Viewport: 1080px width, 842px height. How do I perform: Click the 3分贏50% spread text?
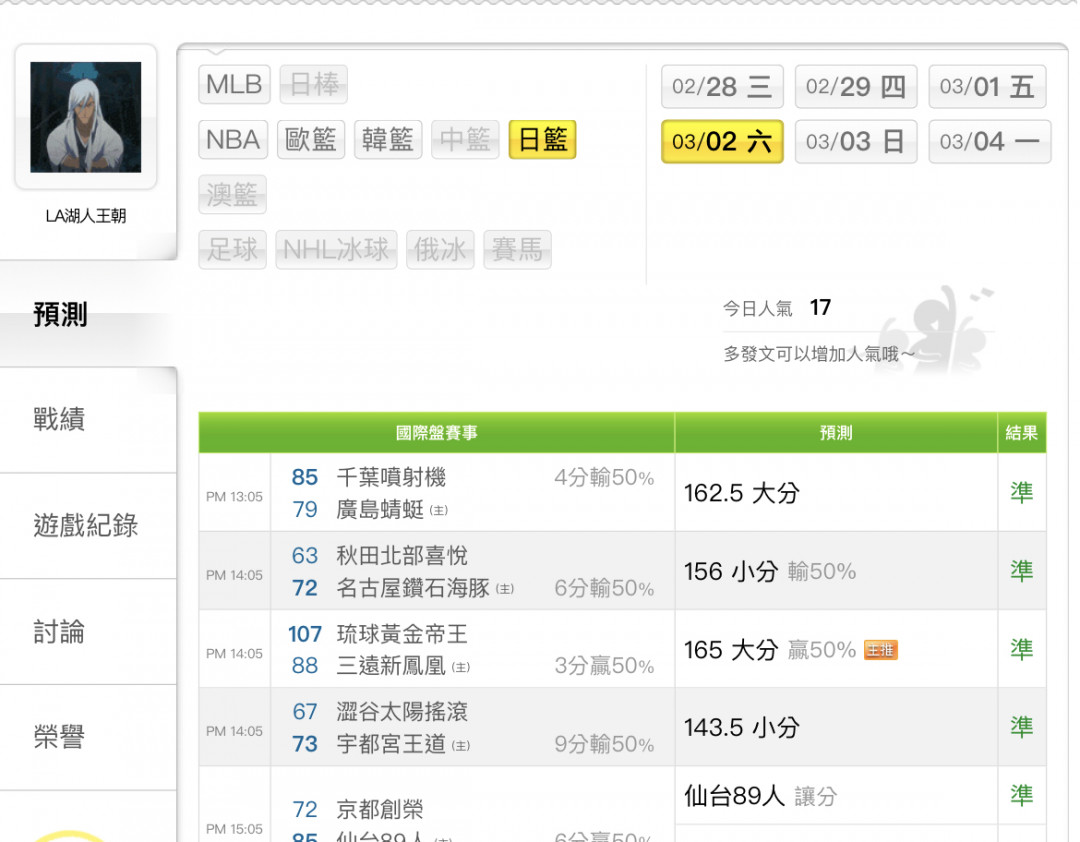click(604, 666)
